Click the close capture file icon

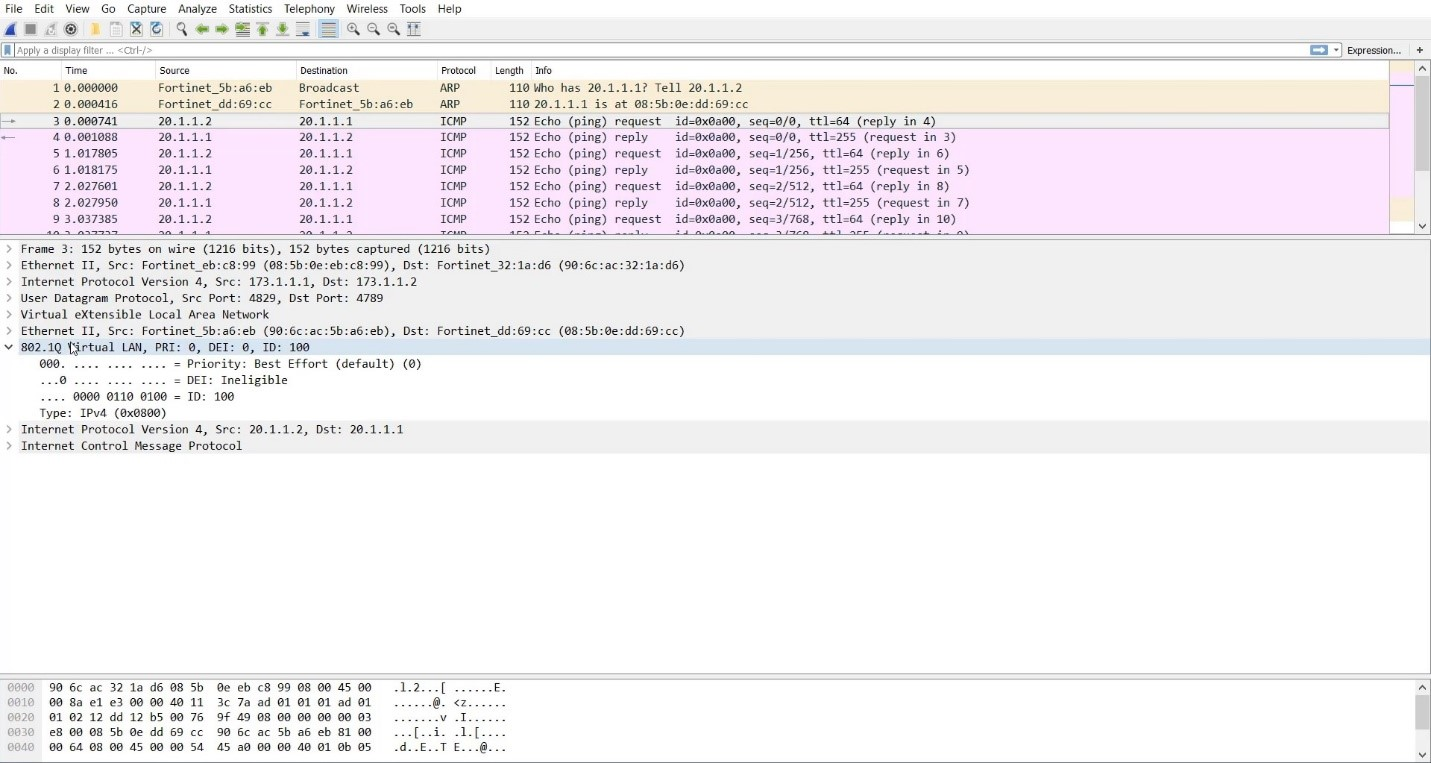(x=136, y=29)
